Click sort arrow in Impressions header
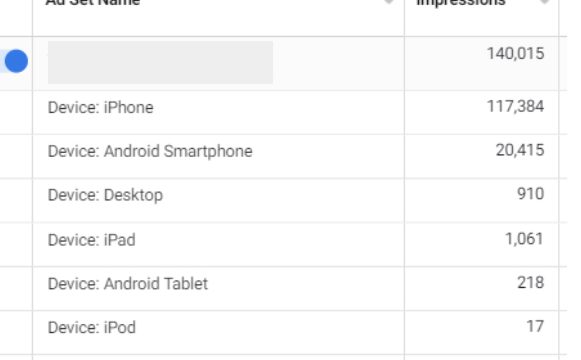This screenshot has width=581, height=360. click(544, 2)
